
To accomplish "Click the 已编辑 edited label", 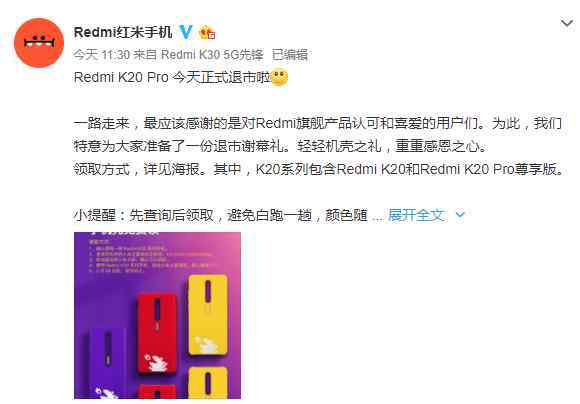I will point(290,55).
